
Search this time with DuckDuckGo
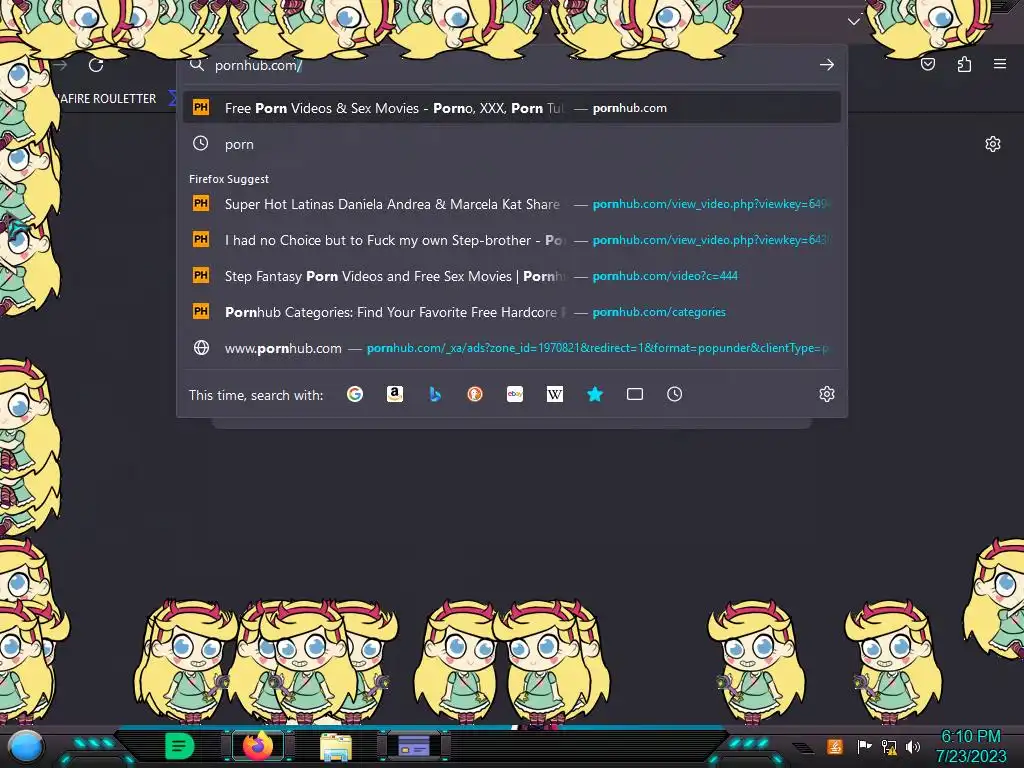pos(475,394)
